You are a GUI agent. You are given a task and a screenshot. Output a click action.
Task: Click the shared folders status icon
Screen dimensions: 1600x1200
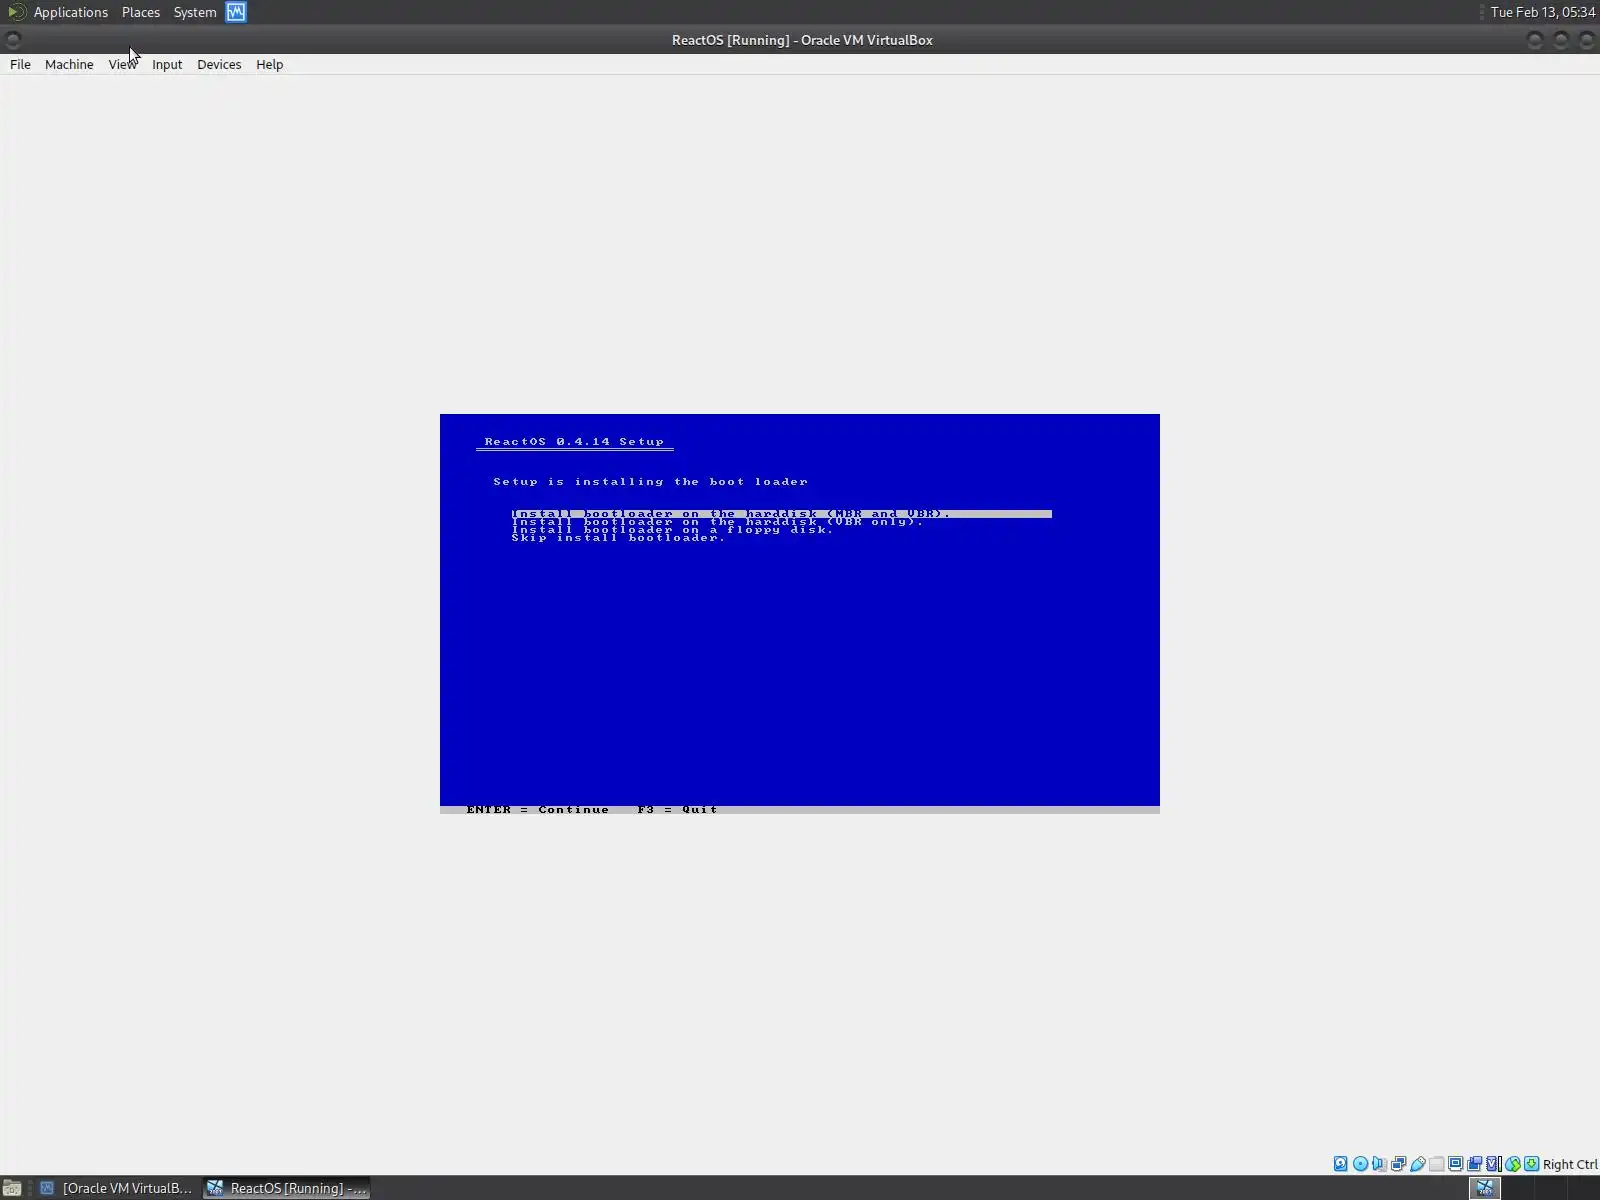pyautogui.click(x=1436, y=1164)
